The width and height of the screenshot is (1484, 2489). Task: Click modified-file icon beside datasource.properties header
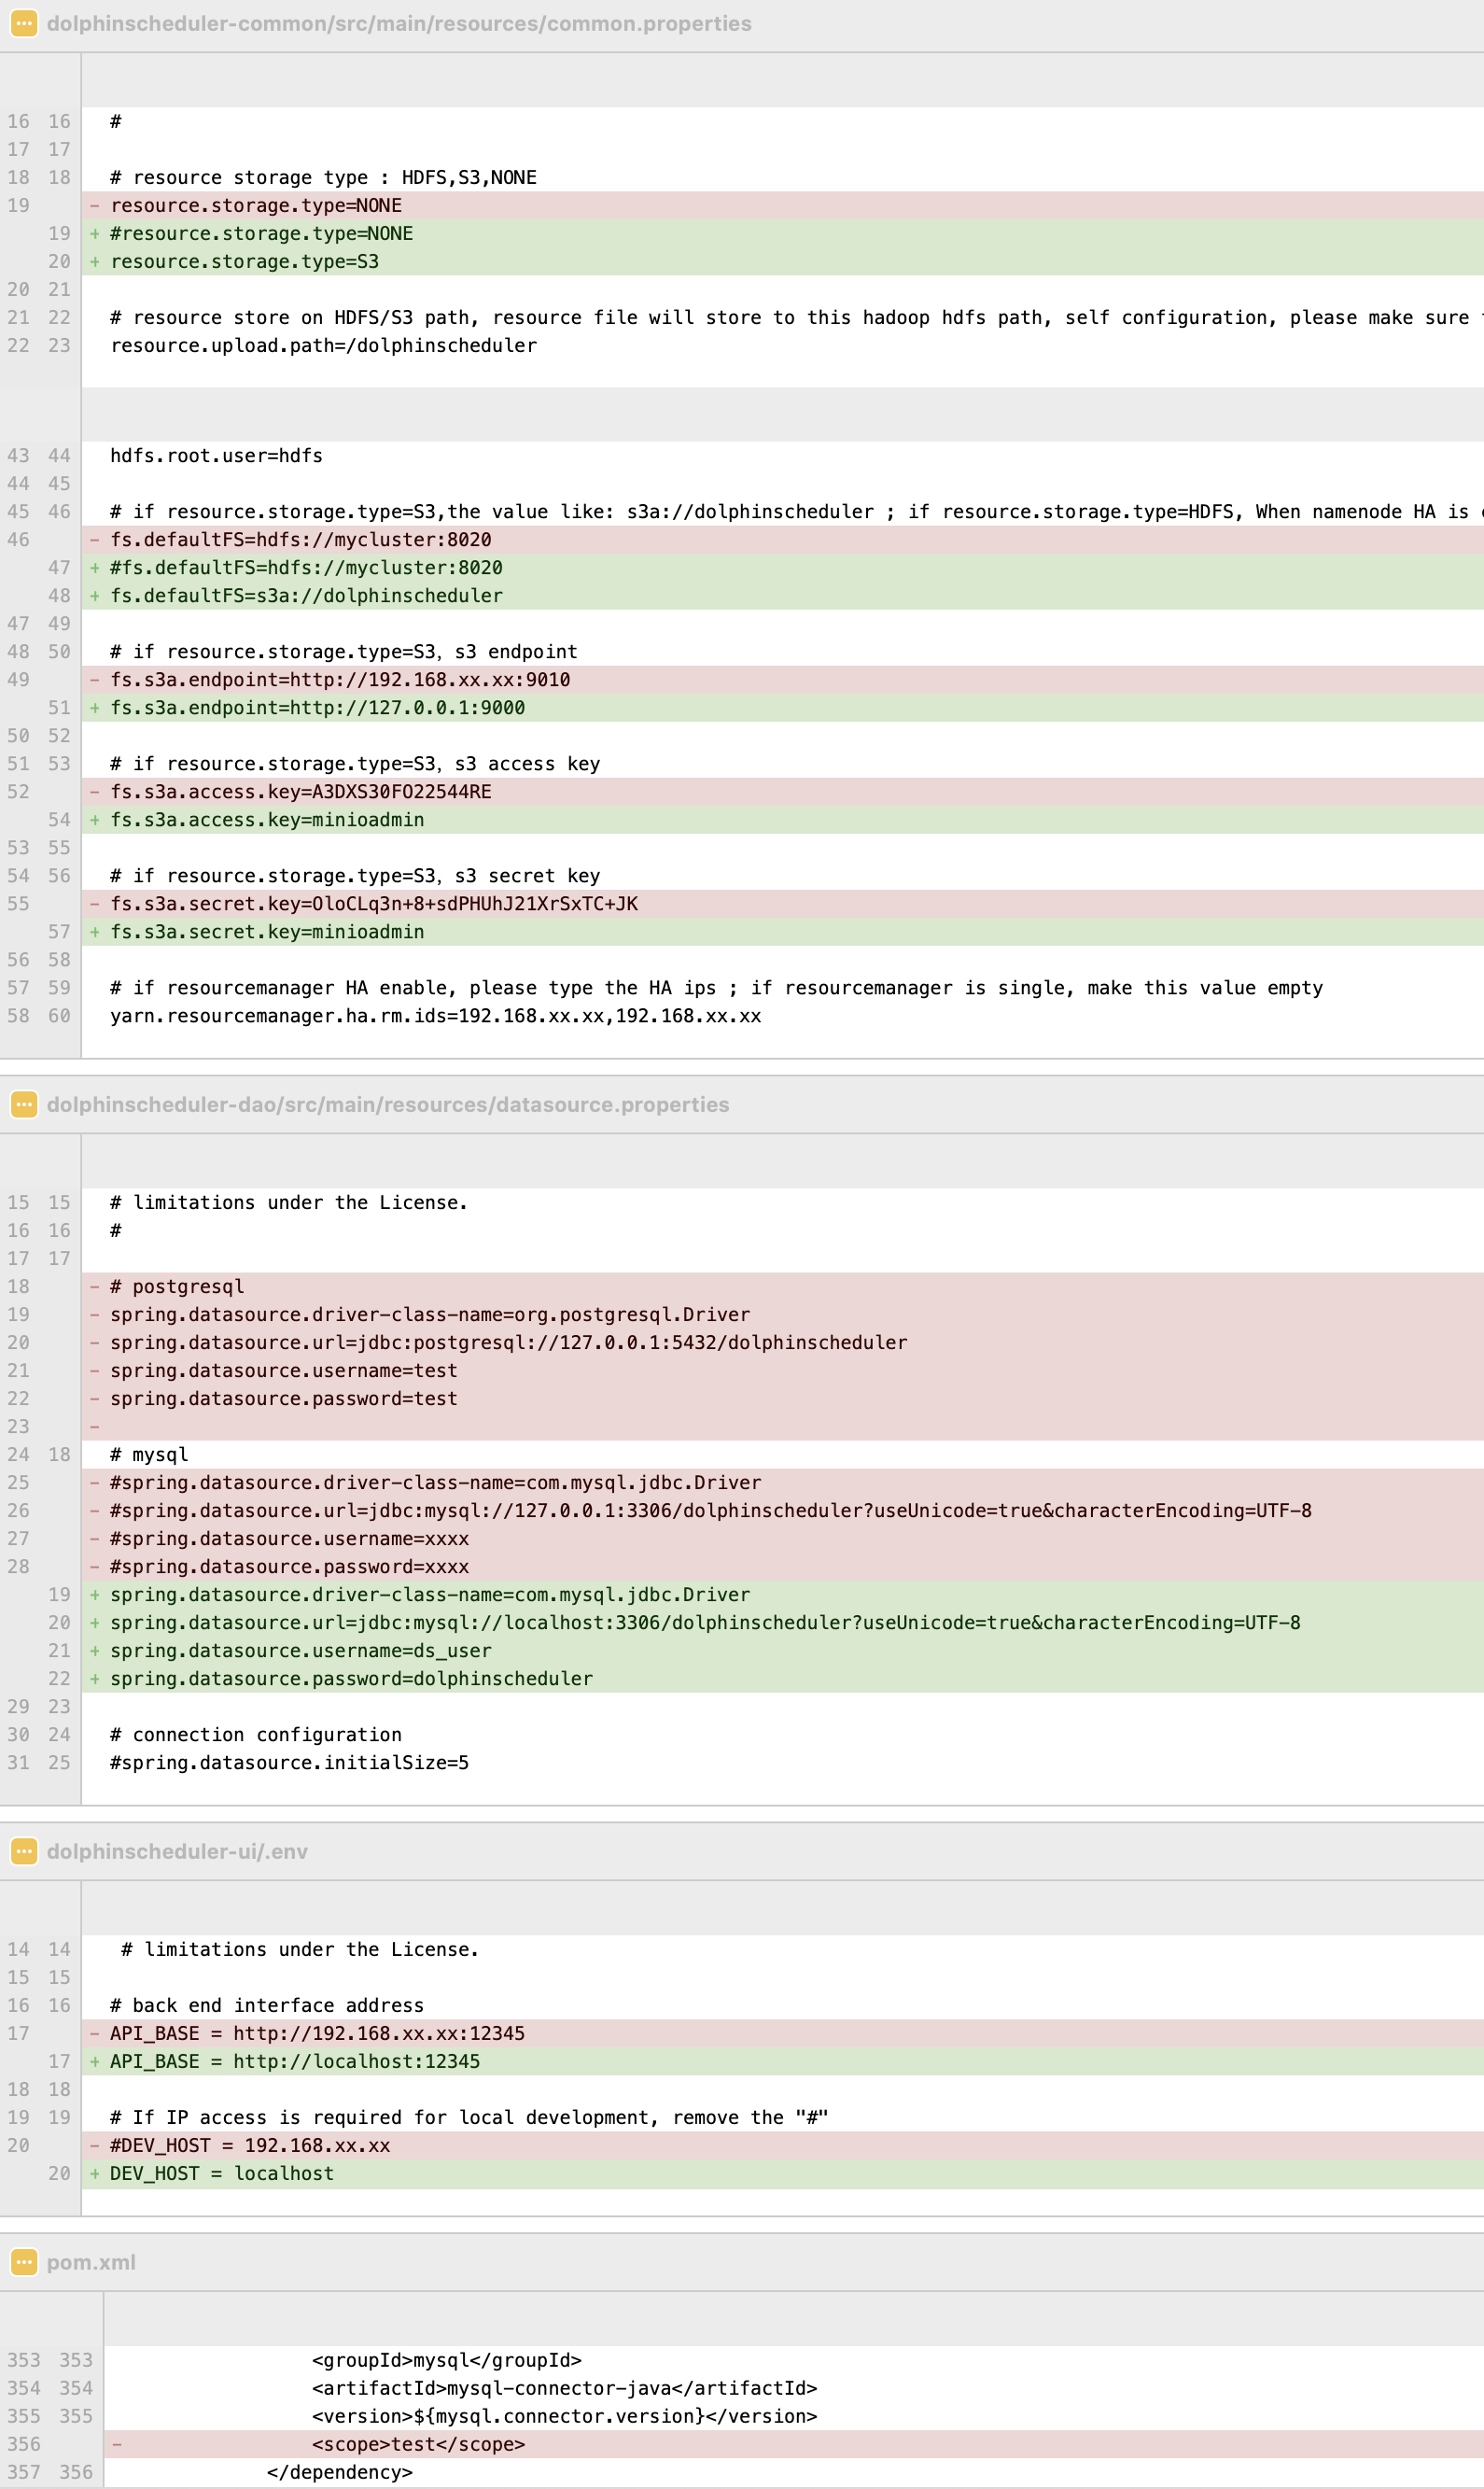(x=24, y=1104)
